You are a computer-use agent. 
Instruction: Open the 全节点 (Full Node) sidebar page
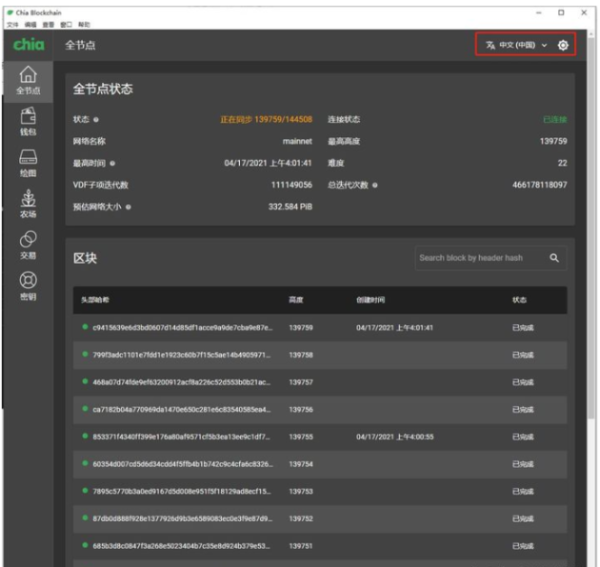28,81
